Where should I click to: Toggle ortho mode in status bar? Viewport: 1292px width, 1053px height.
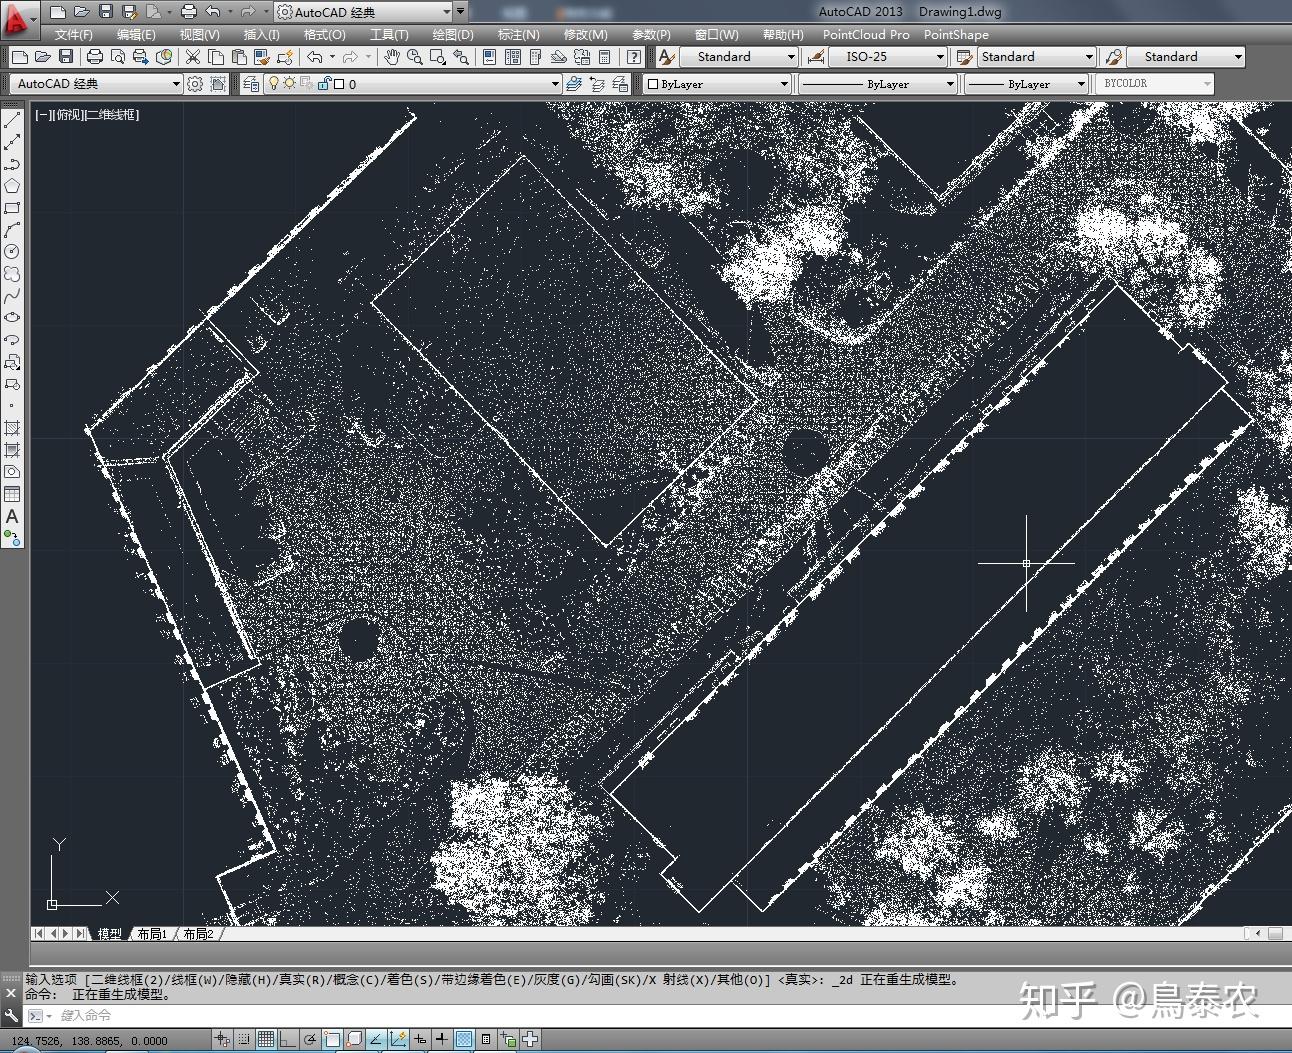point(288,1040)
